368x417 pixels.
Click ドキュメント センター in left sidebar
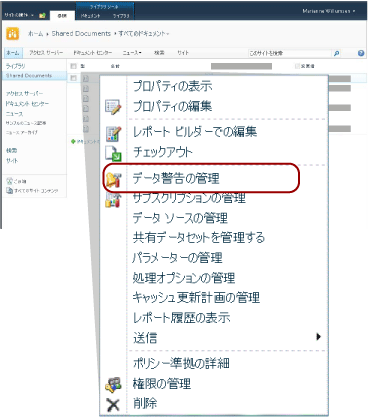27,104
